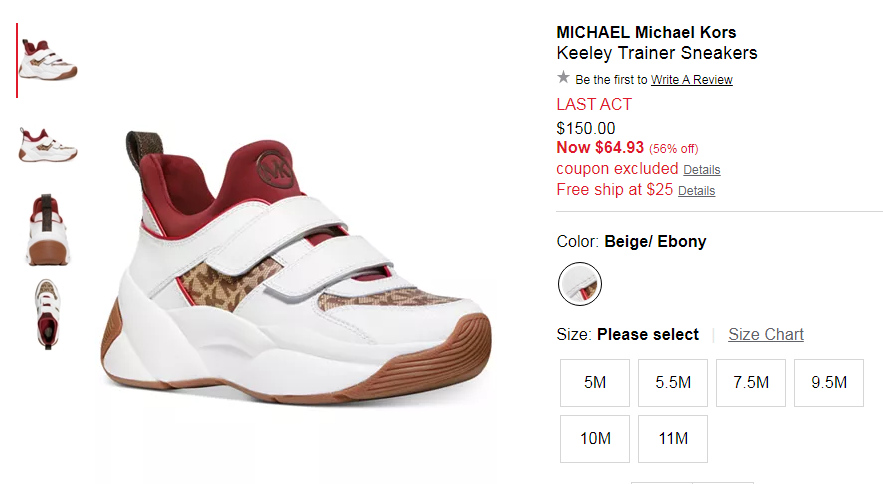883x484 pixels.
Task: Open the Write A Review link
Action: 692,80
